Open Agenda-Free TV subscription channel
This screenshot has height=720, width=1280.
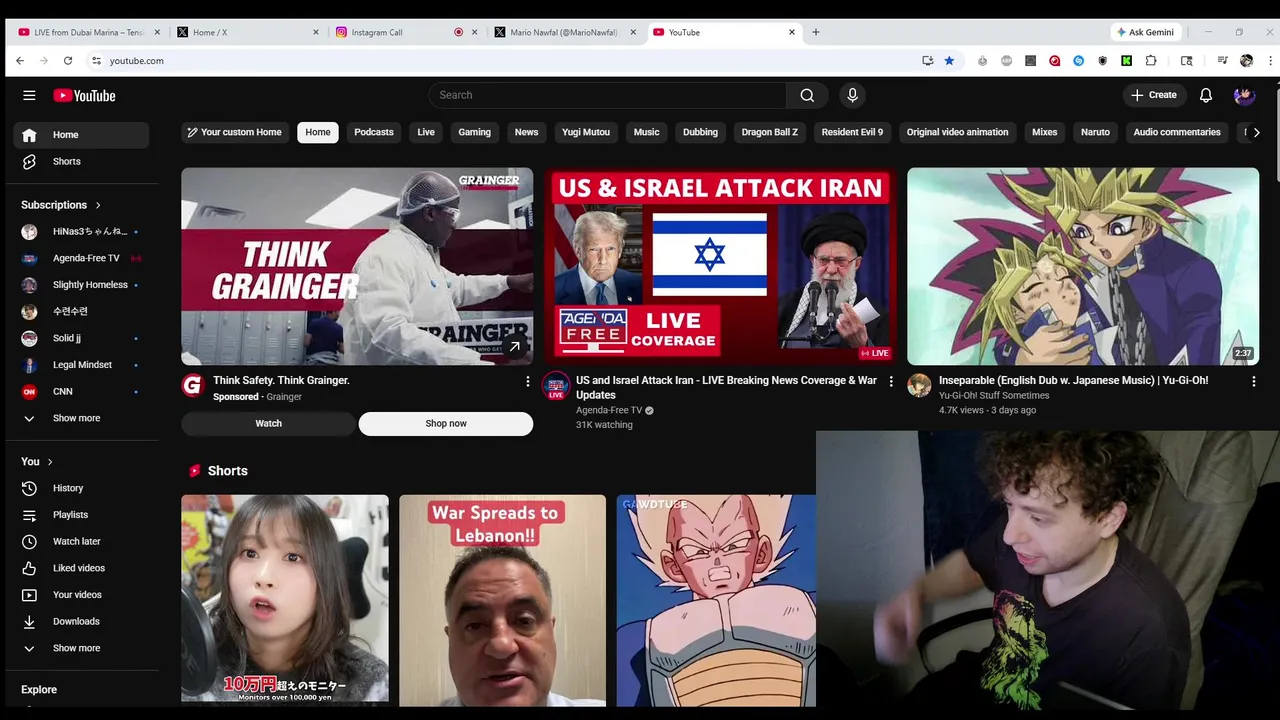click(81, 258)
